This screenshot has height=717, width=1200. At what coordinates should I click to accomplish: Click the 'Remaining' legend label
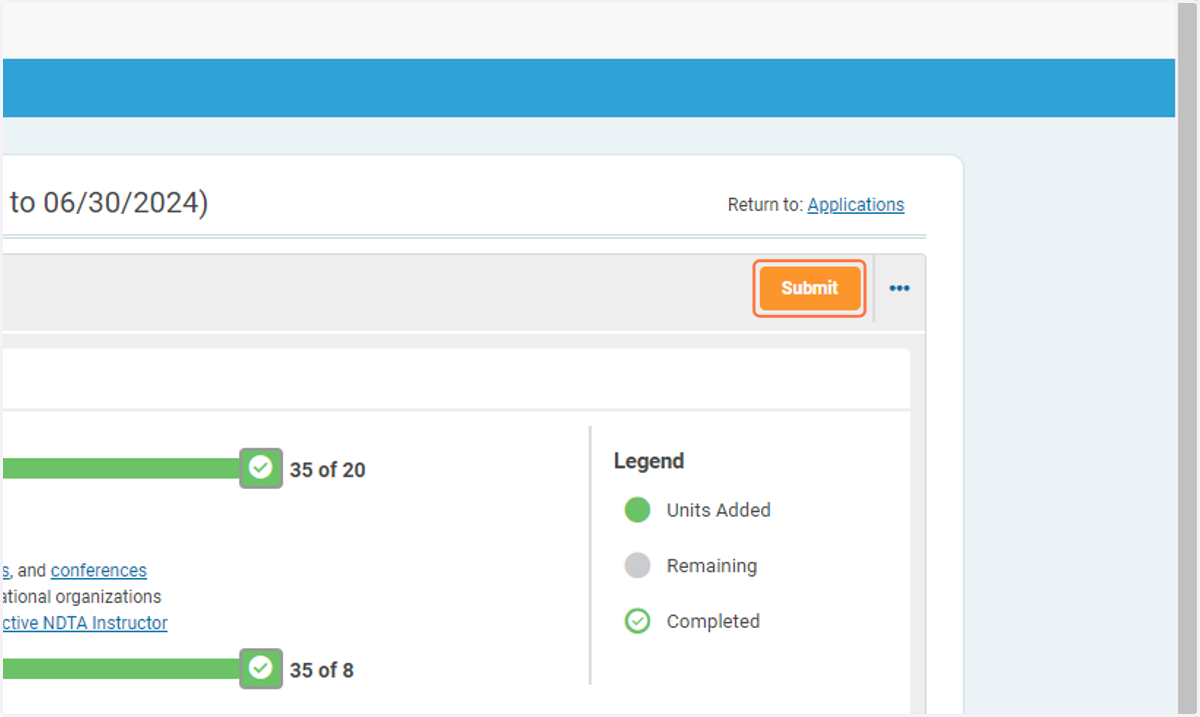pos(712,566)
